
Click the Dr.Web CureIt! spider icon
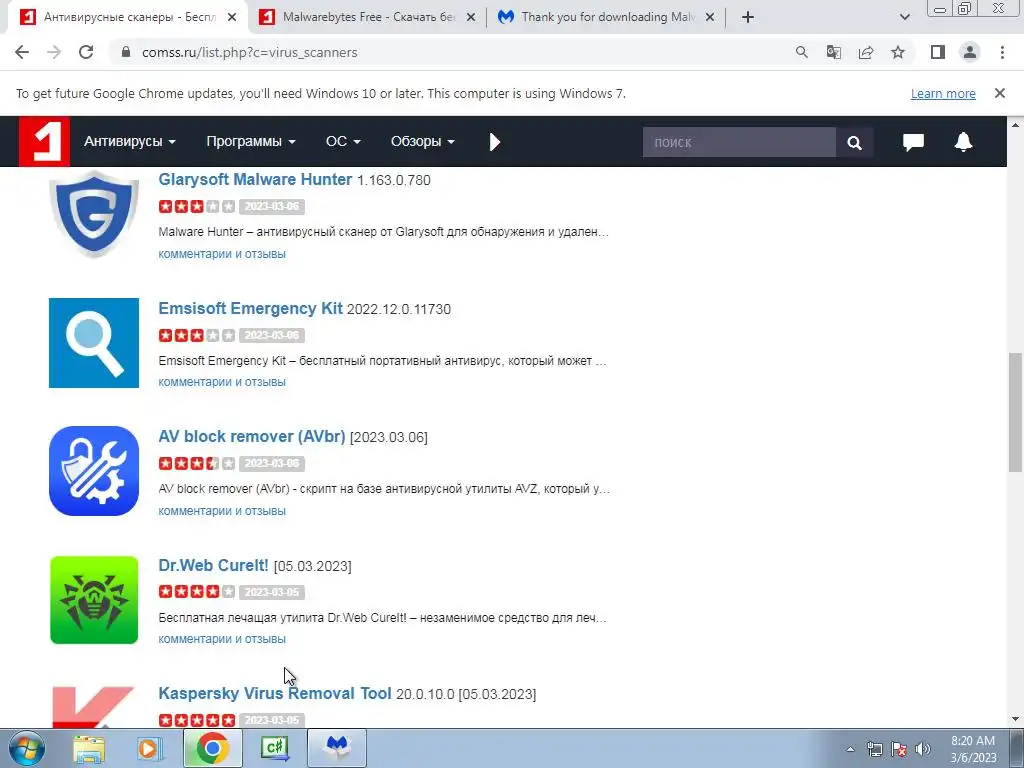pos(94,600)
